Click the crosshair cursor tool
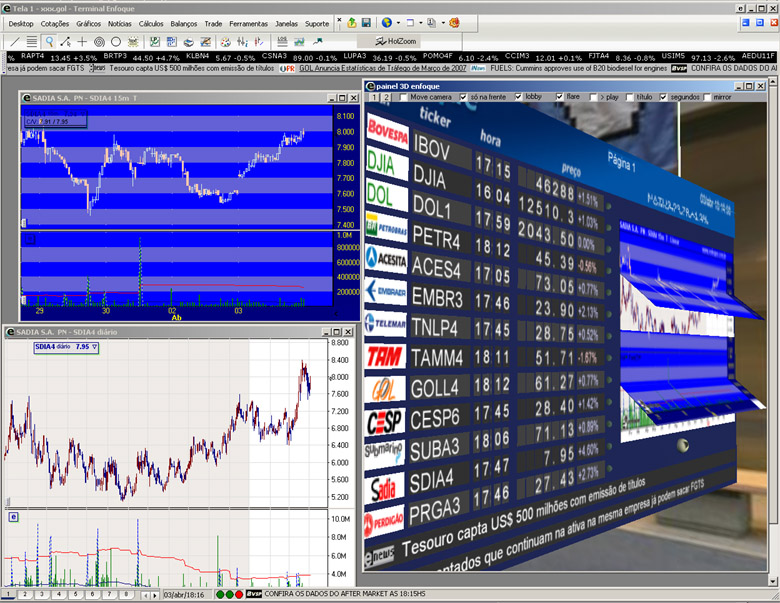Viewport: 780px width, 603px height. [82, 42]
